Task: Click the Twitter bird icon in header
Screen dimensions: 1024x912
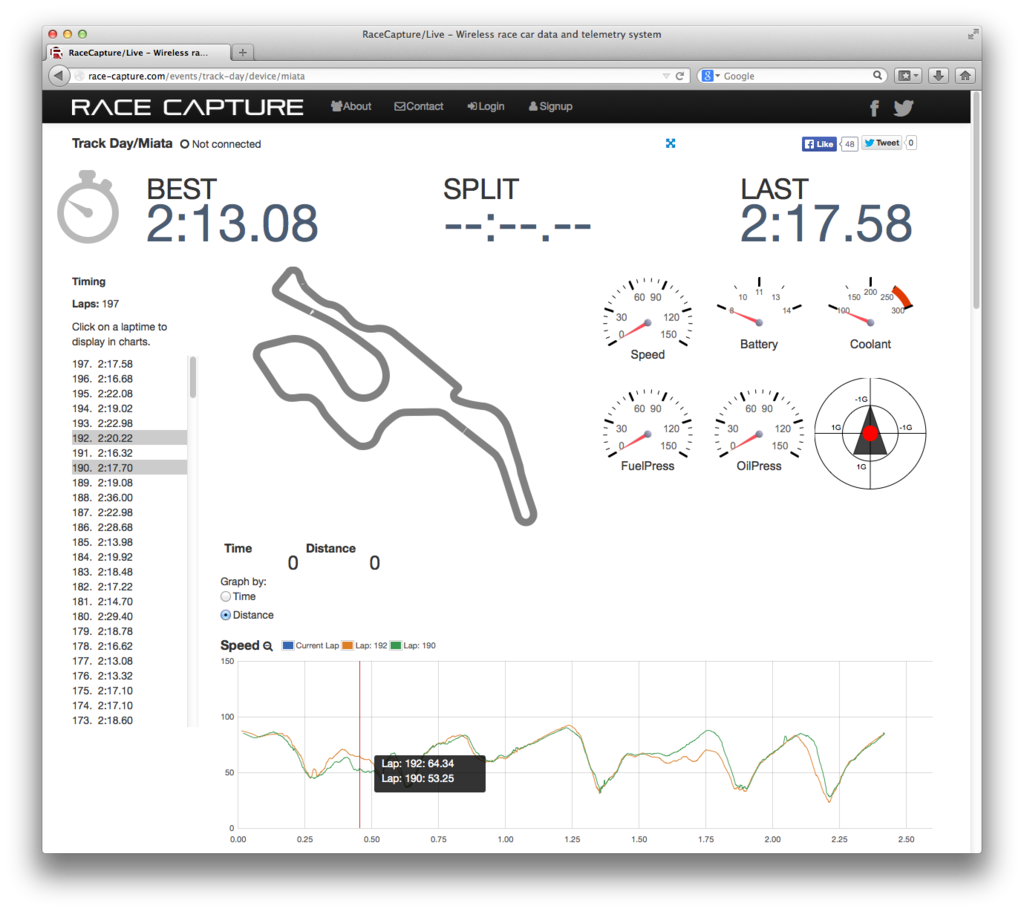Action: [x=903, y=108]
